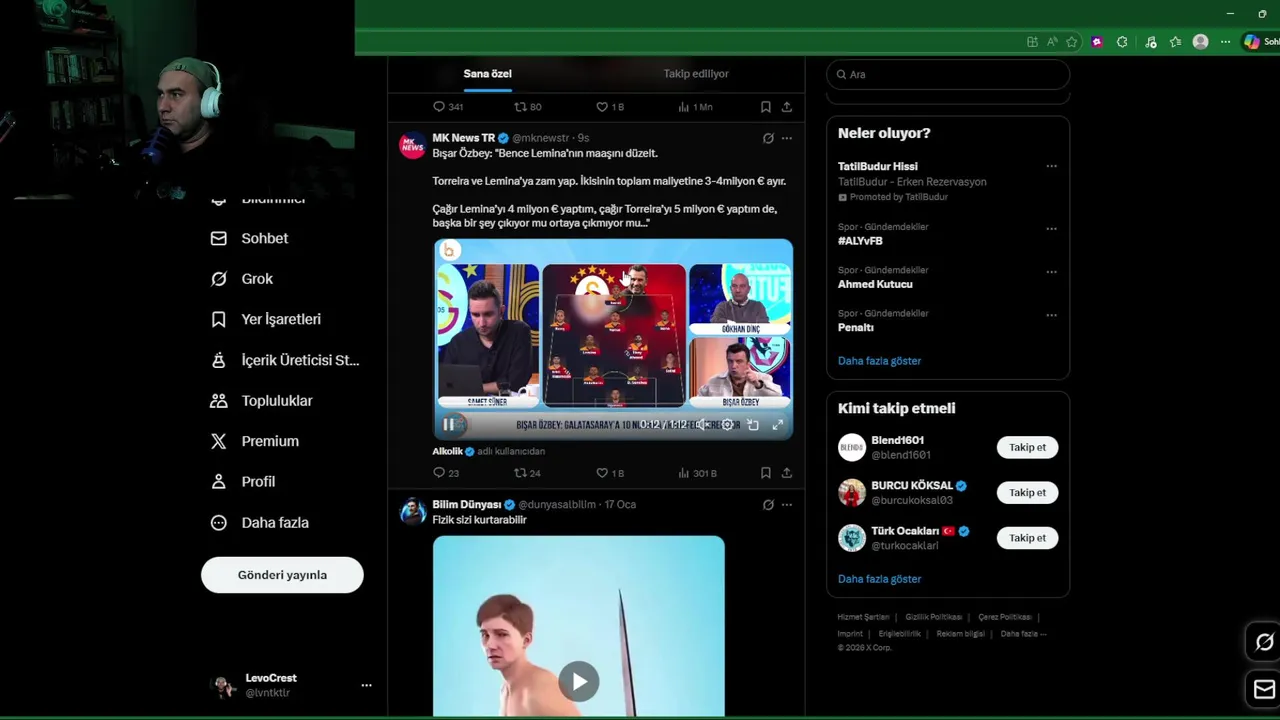Screen dimensions: 1280x720
Task: Follow Blend1601 with Takip et
Action: (1027, 447)
